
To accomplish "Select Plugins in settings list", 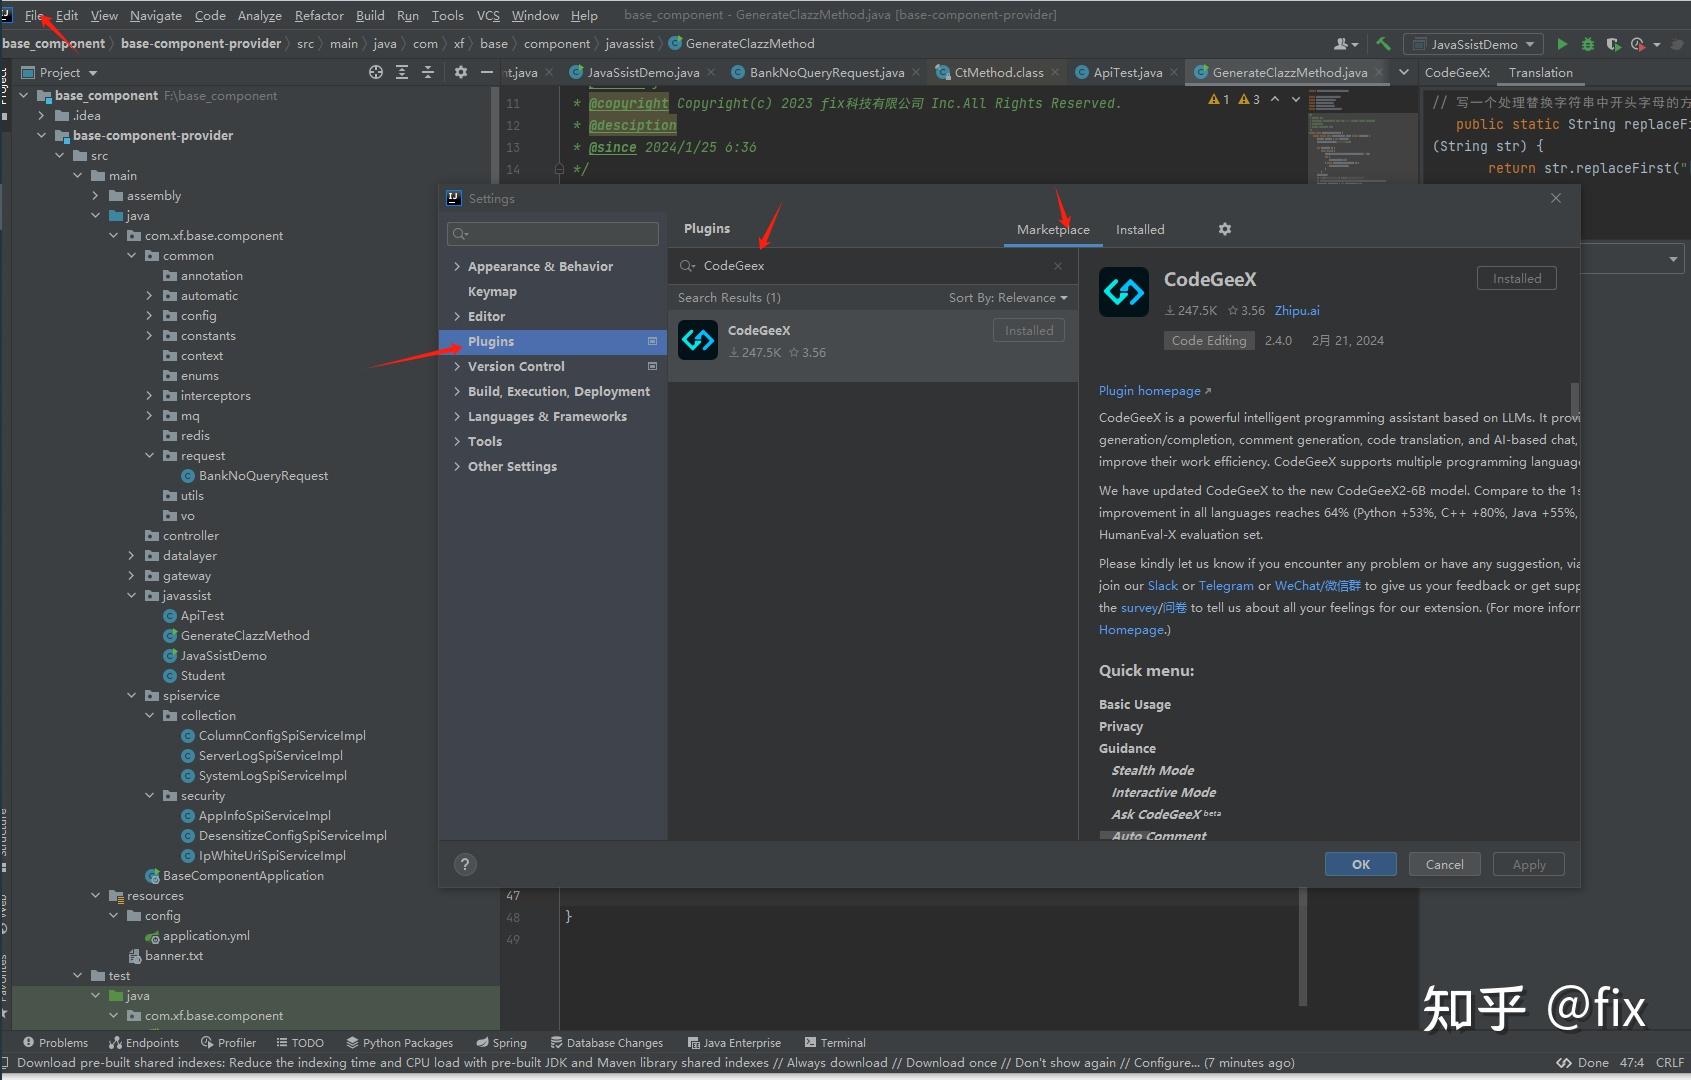I will [553, 341].
